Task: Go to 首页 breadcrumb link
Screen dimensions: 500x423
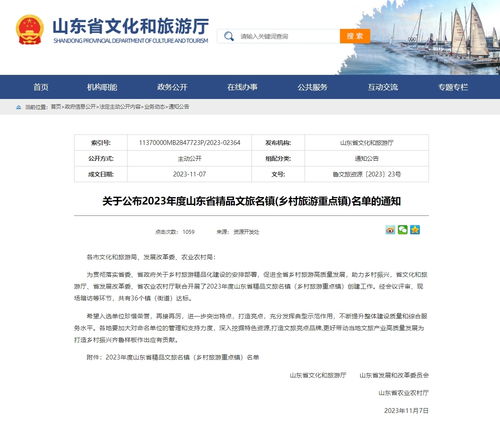Action: coord(56,107)
